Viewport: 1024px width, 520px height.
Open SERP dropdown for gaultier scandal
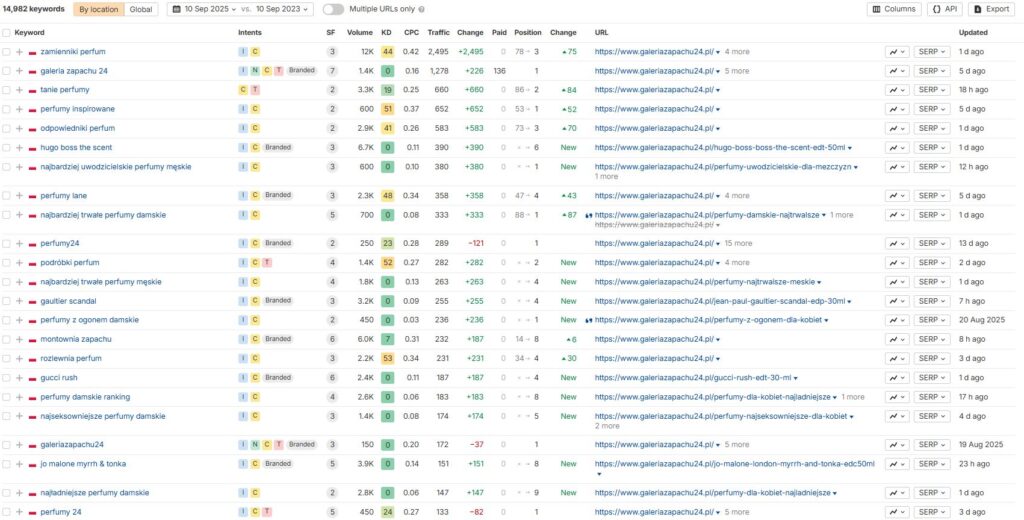[x=932, y=301]
